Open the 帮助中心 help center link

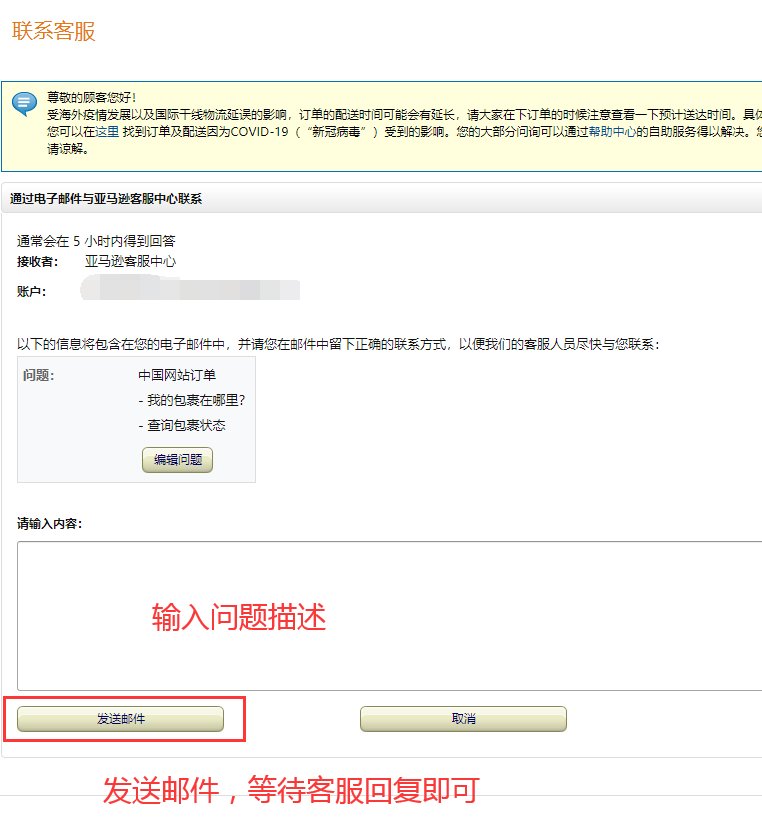point(612,132)
